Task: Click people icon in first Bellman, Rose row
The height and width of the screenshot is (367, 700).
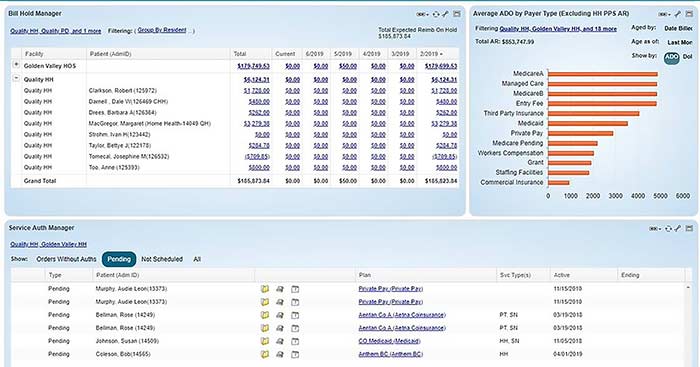Action: pos(280,315)
